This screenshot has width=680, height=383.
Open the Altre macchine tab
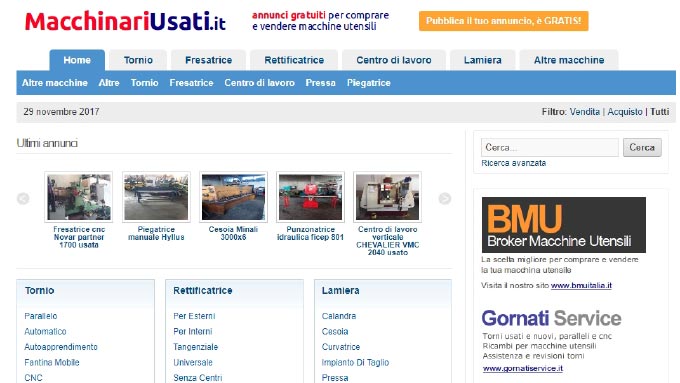click(x=569, y=60)
